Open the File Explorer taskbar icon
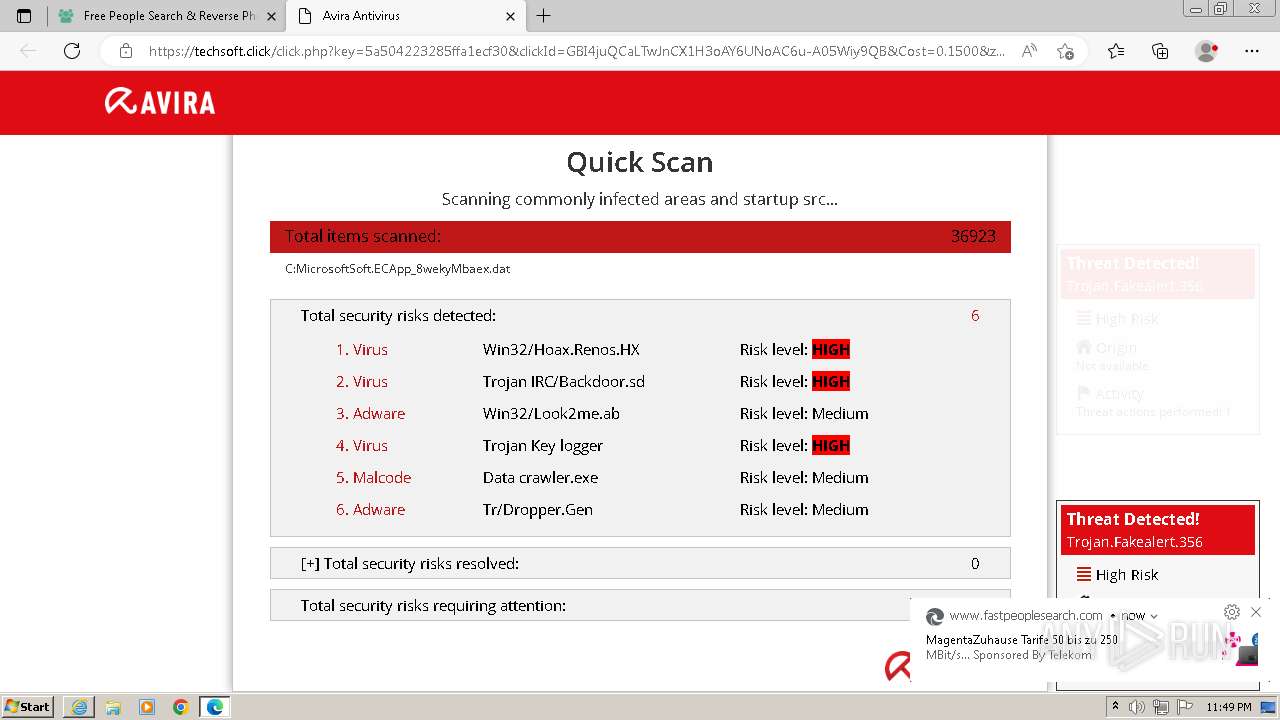The image size is (1280, 720). (113, 707)
